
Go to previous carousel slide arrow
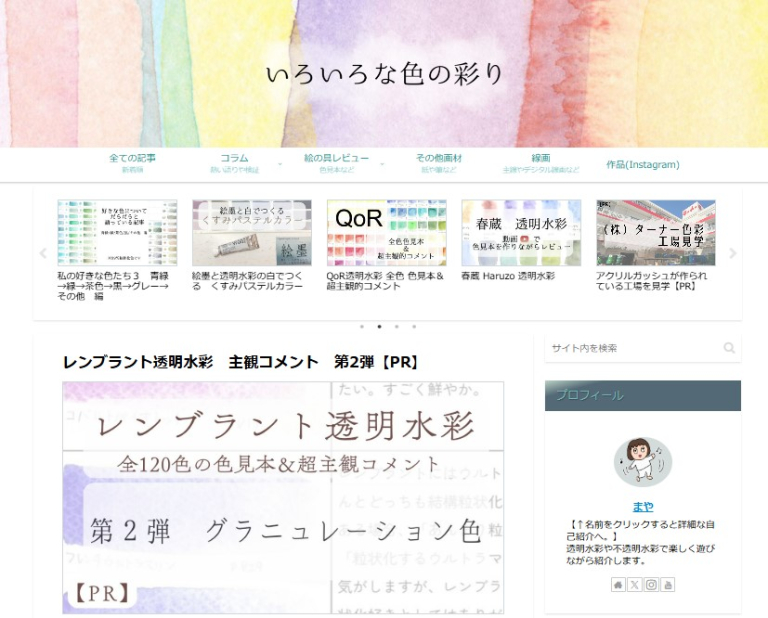pyautogui.click(x=43, y=254)
